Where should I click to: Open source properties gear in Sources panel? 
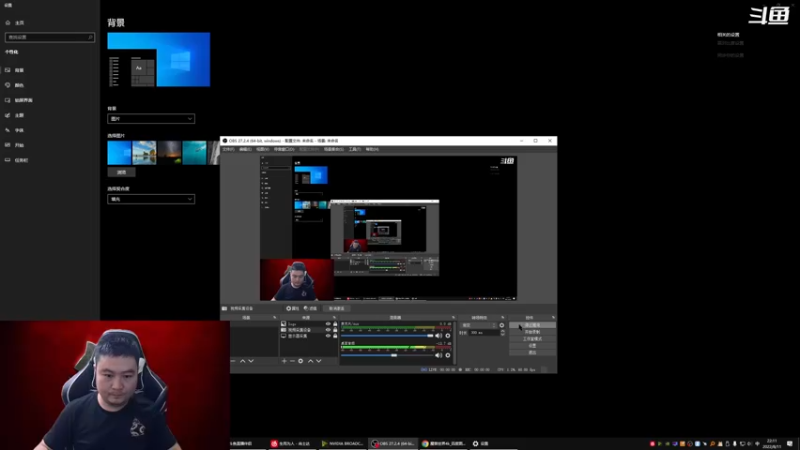(x=301, y=361)
